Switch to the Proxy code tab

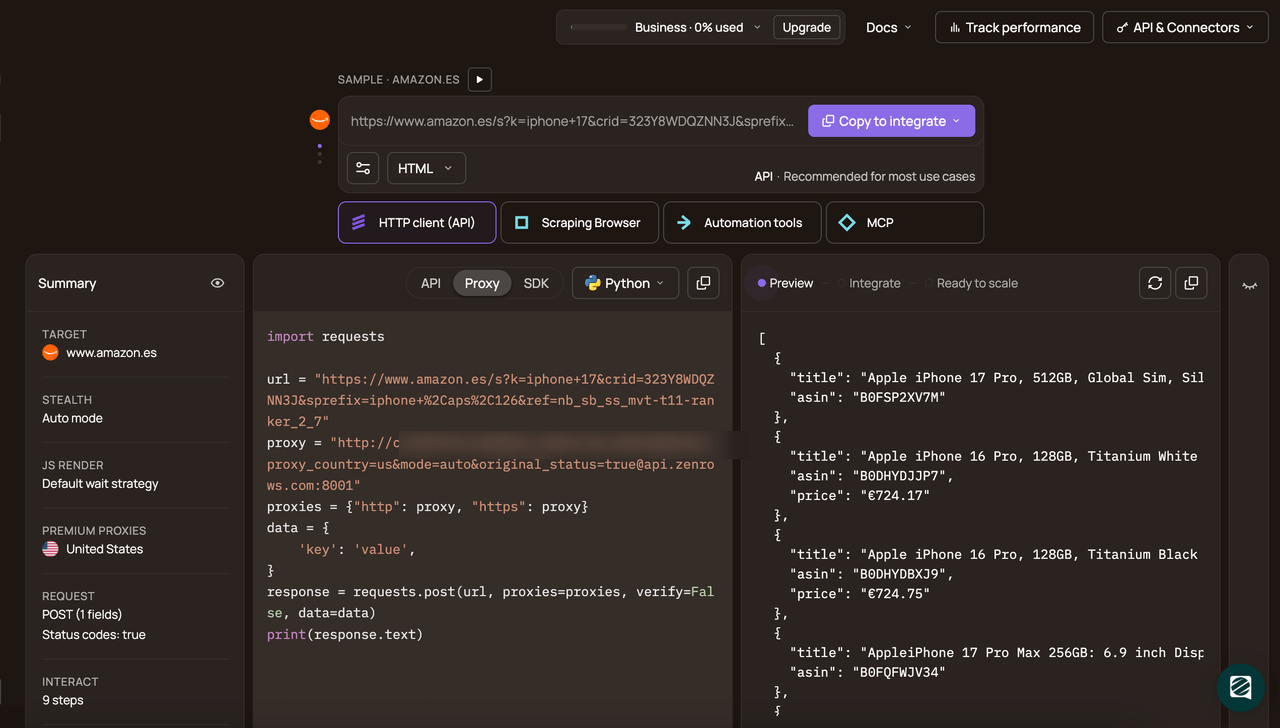(482, 283)
